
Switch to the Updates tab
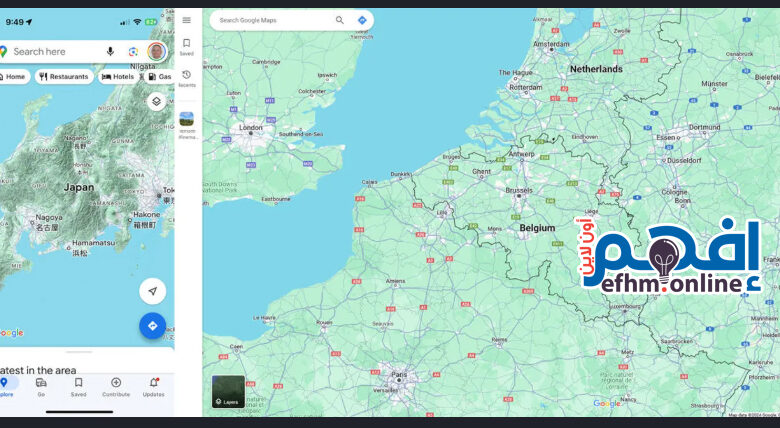(x=153, y=387)
